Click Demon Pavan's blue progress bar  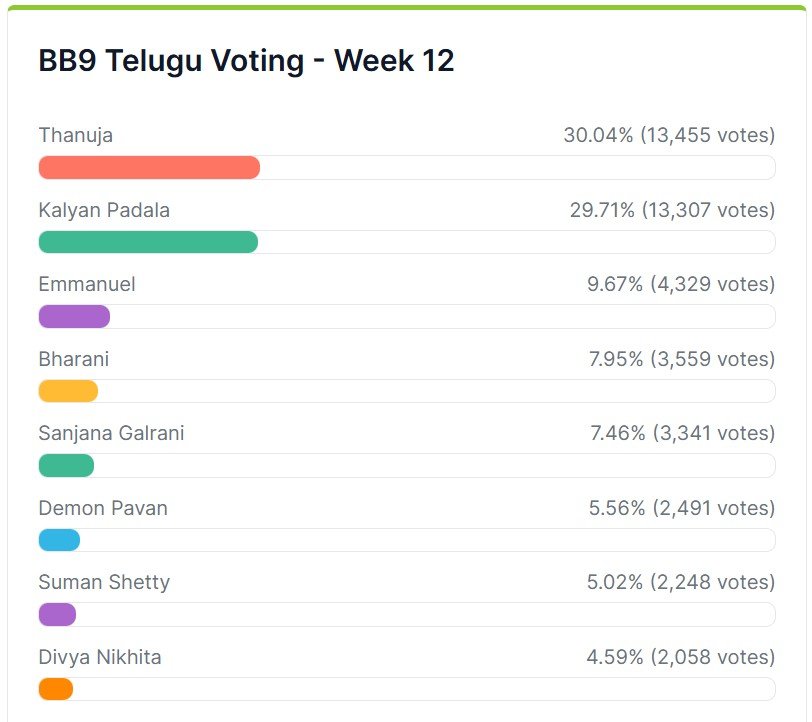click(x=59, y=540)
